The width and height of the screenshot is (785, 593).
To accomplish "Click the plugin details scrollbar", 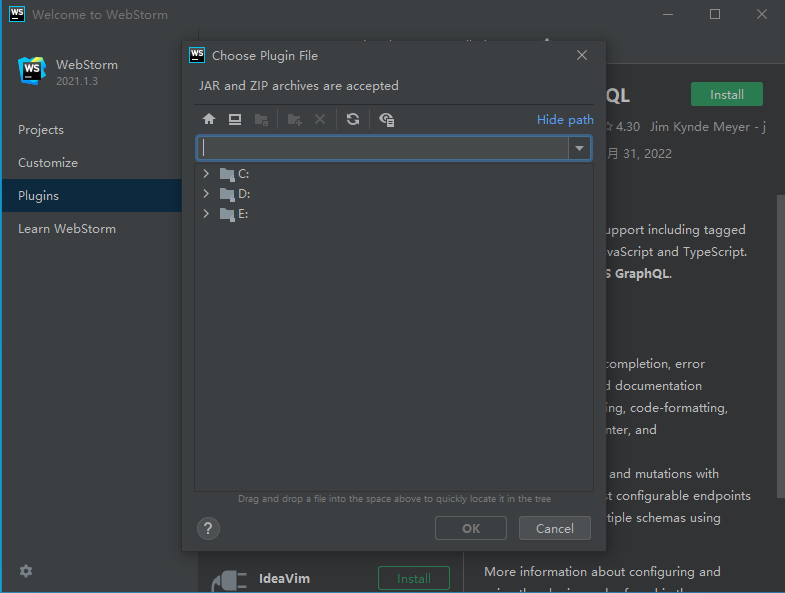I will 780,346.
